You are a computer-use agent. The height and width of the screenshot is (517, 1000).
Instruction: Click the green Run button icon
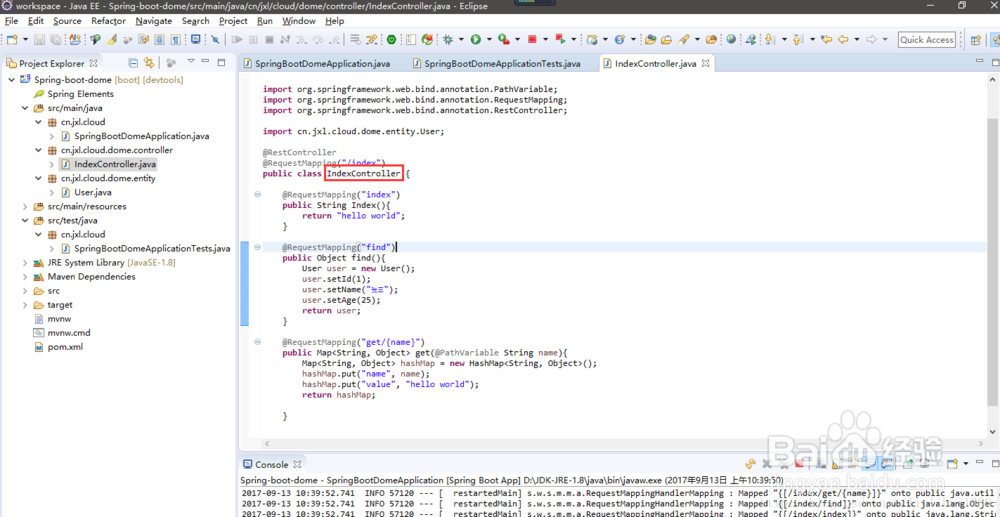pyautogui.click(x=476, y=40)
